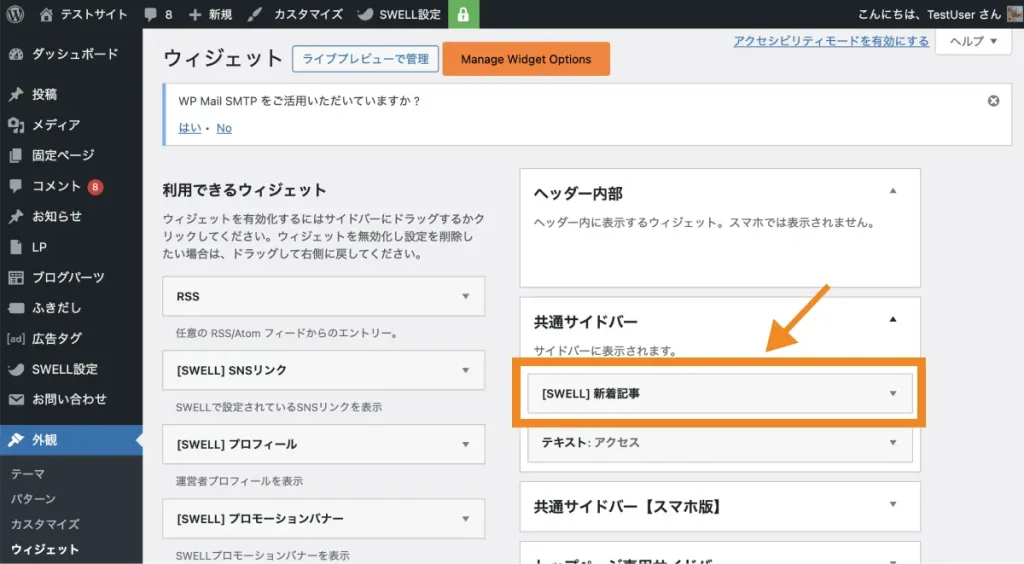This screenshot has width=1024, height=564.
Task: Click the envelope icon for お問い合わせ
Action: (x=16, y=399)
